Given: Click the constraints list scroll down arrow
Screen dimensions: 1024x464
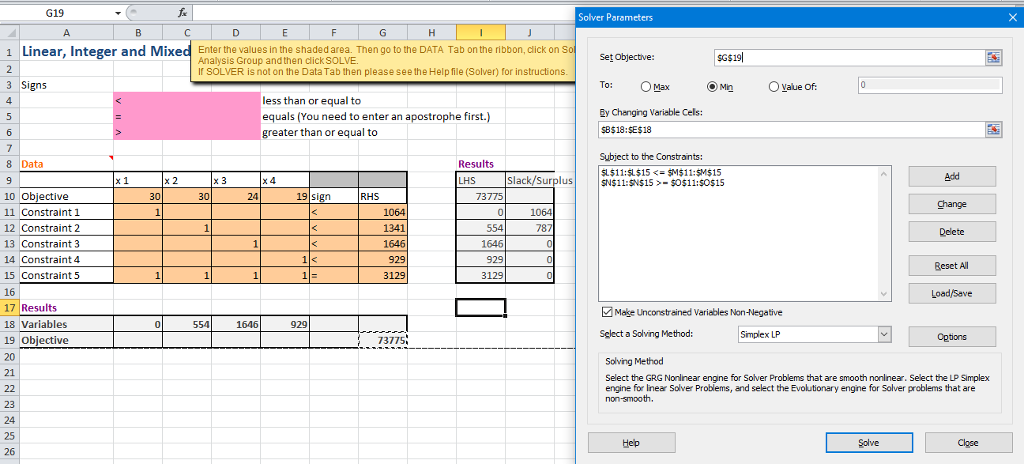Looking at the screenshot, I should [884, 294].
